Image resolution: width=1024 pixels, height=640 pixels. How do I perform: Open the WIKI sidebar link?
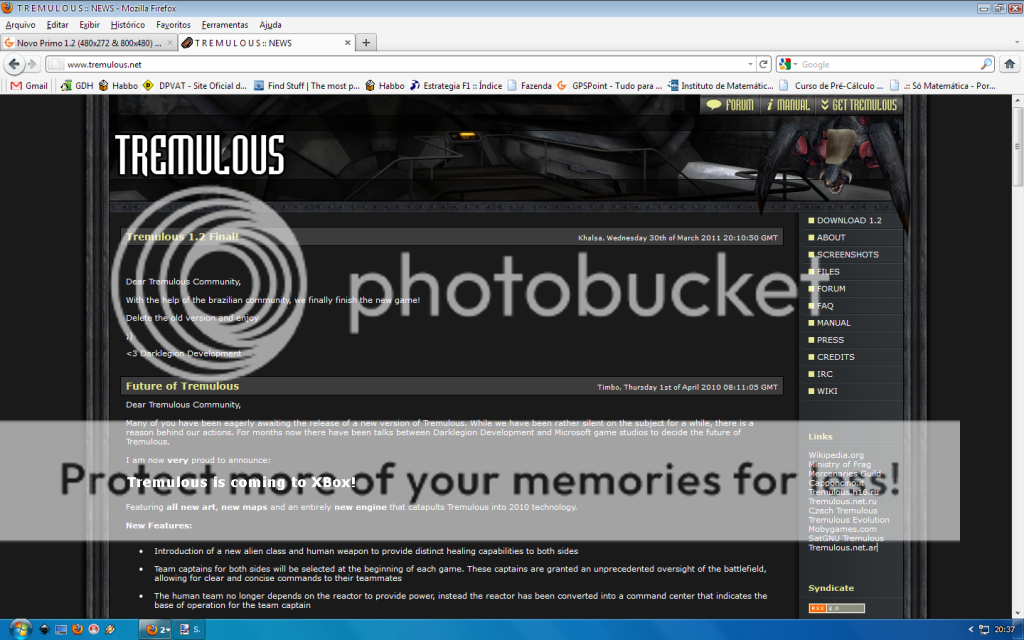(827, 391)
